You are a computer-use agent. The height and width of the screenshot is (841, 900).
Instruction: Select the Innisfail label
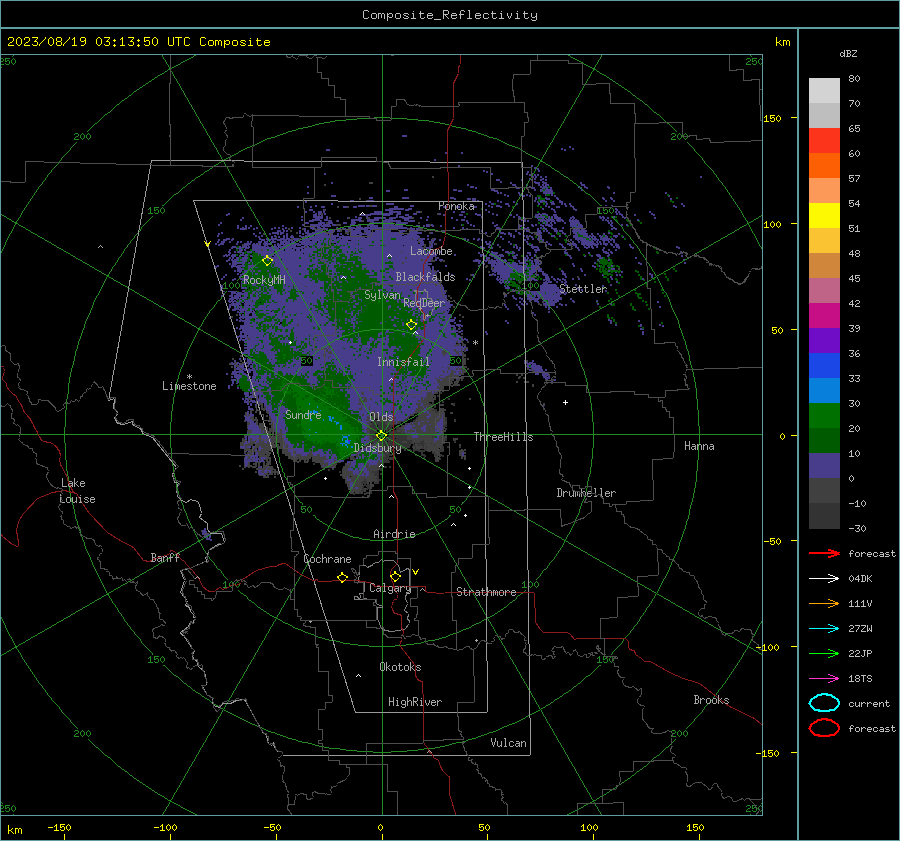pos(403,362)
